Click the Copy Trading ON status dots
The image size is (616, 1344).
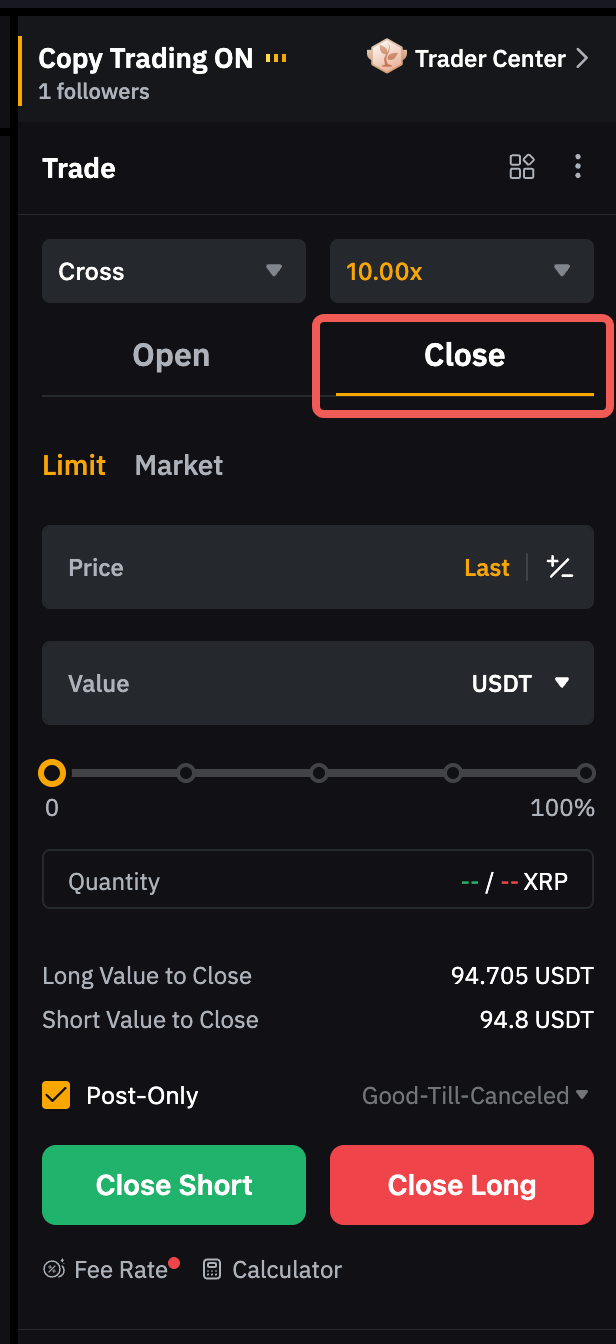tap(276, 59)
